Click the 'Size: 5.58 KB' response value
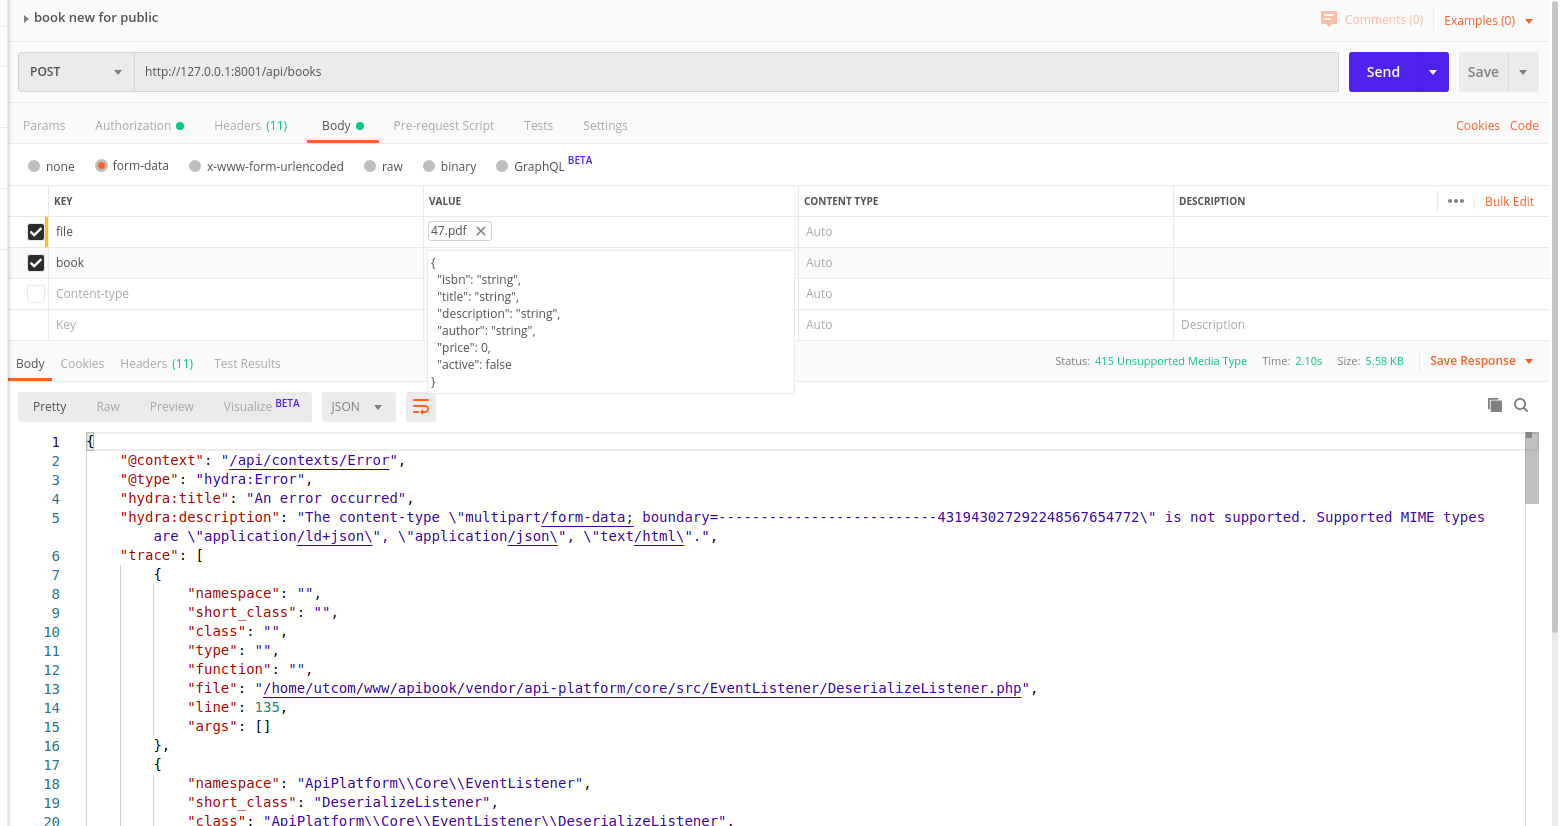This screenshot has height=826, width=1561. [x=1370, y=361]
